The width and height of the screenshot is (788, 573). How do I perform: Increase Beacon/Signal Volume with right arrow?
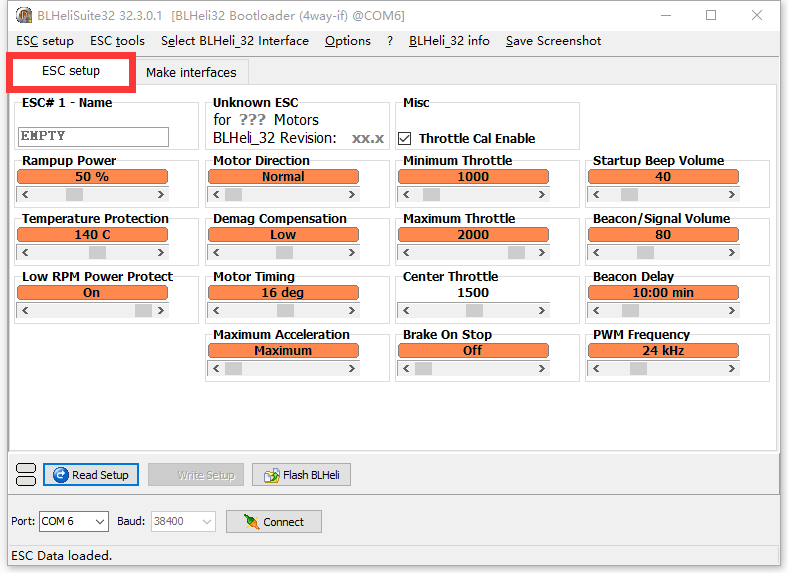(x=732, y=252)
